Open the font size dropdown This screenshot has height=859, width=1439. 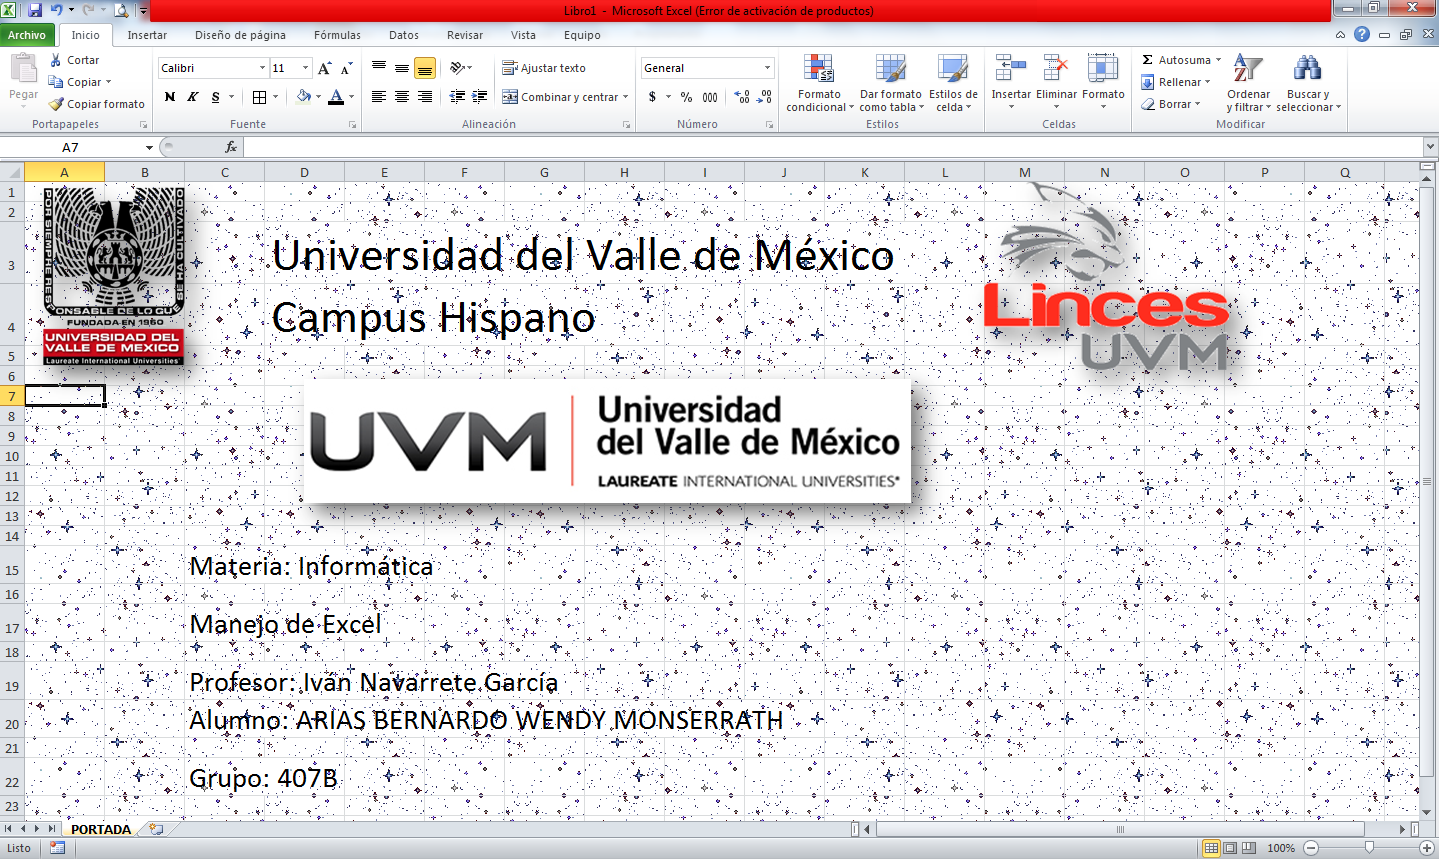tap(305, 68)
